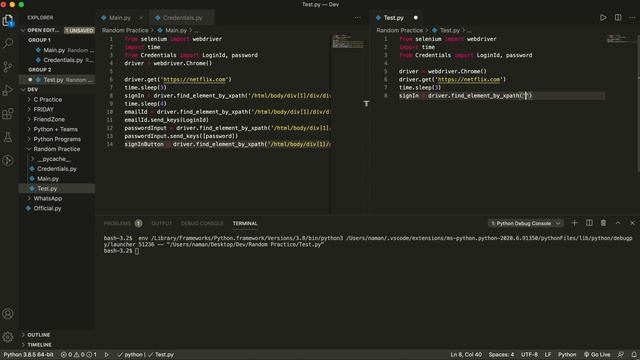Open netflix.com link in Main.py editor
Viewport: 640px width, 360px height.
(x=194, y=80)
